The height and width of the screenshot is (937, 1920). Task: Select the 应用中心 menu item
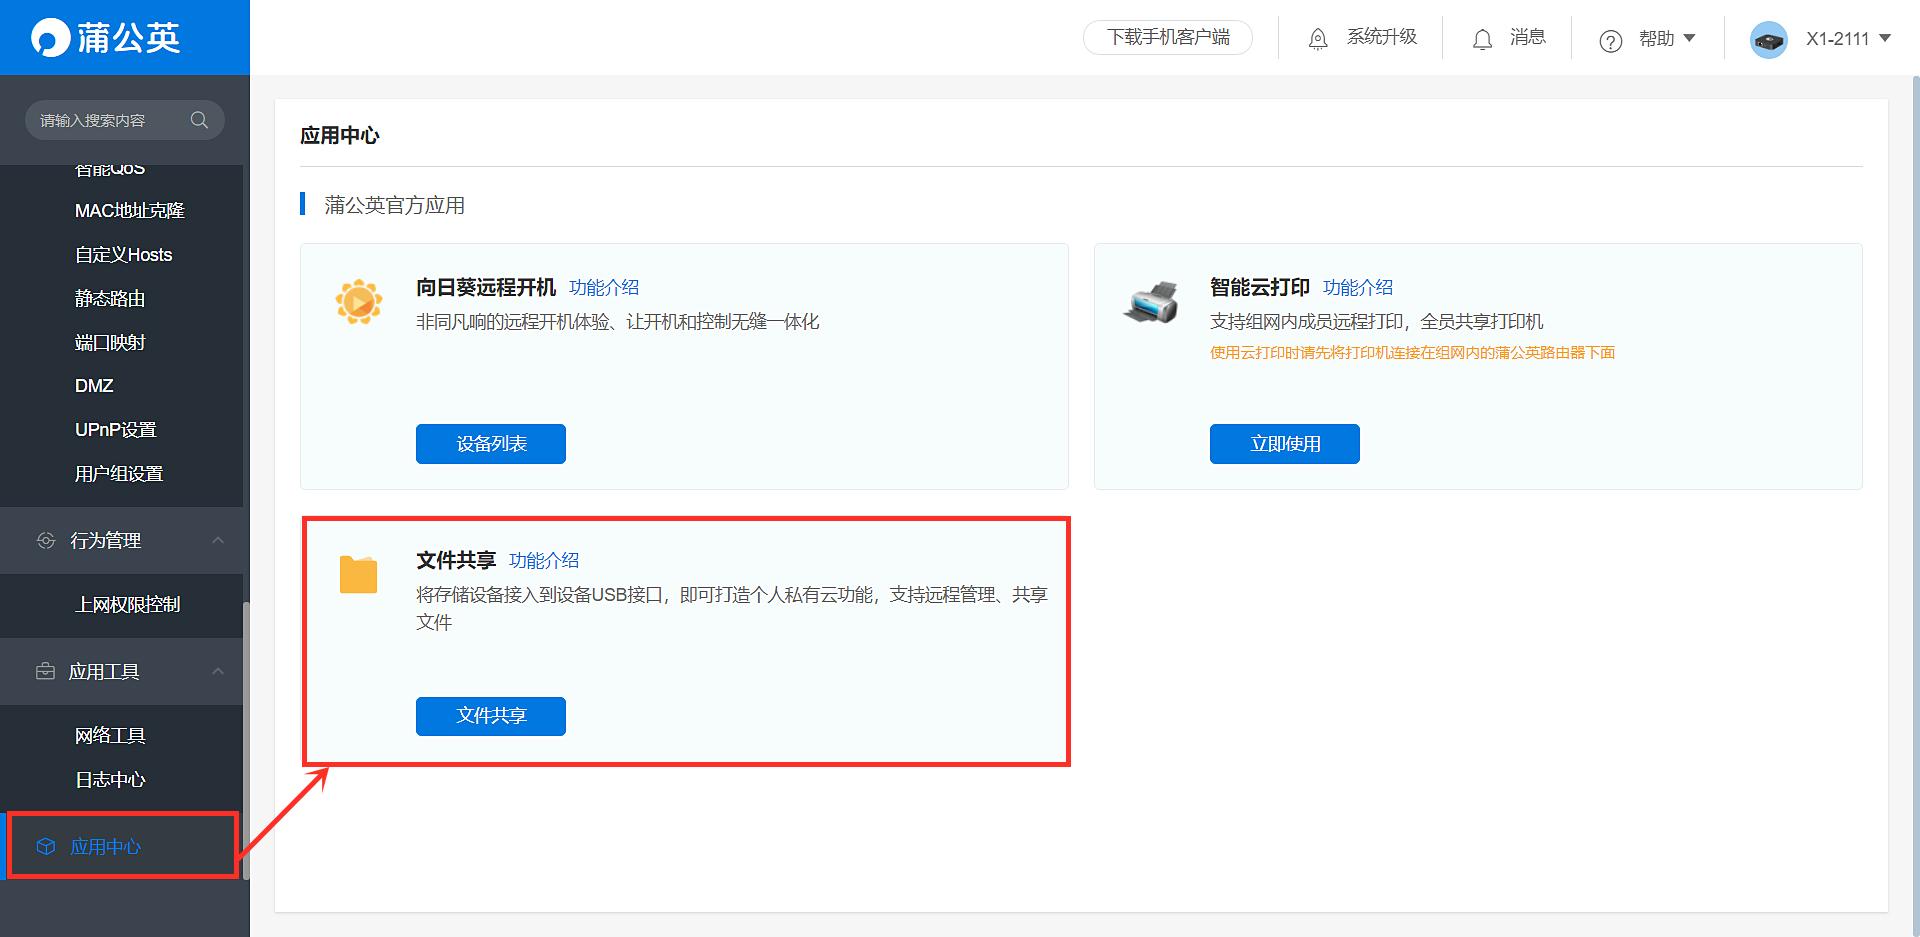pos(122,846)
